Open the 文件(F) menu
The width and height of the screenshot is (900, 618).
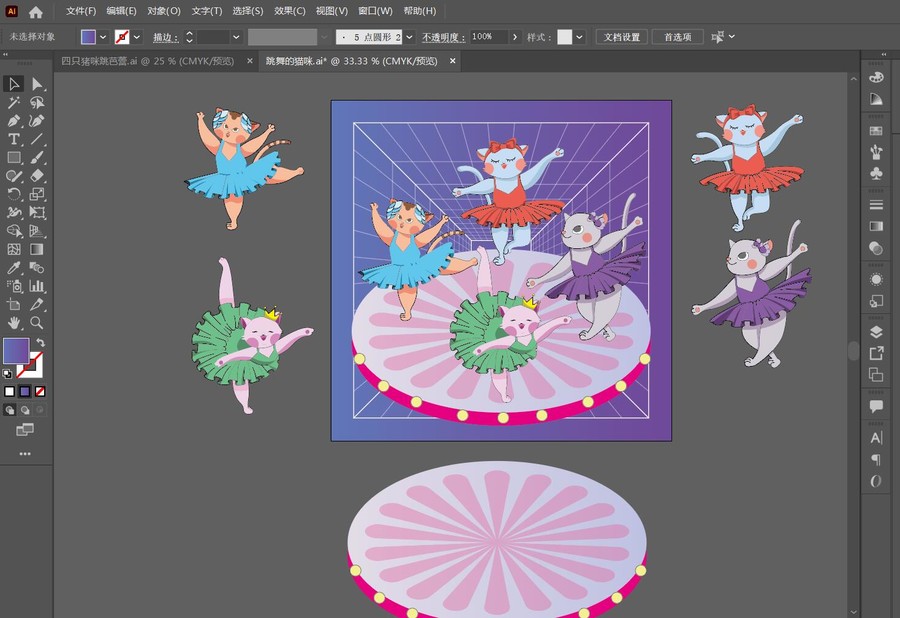[x=81, y=11]
